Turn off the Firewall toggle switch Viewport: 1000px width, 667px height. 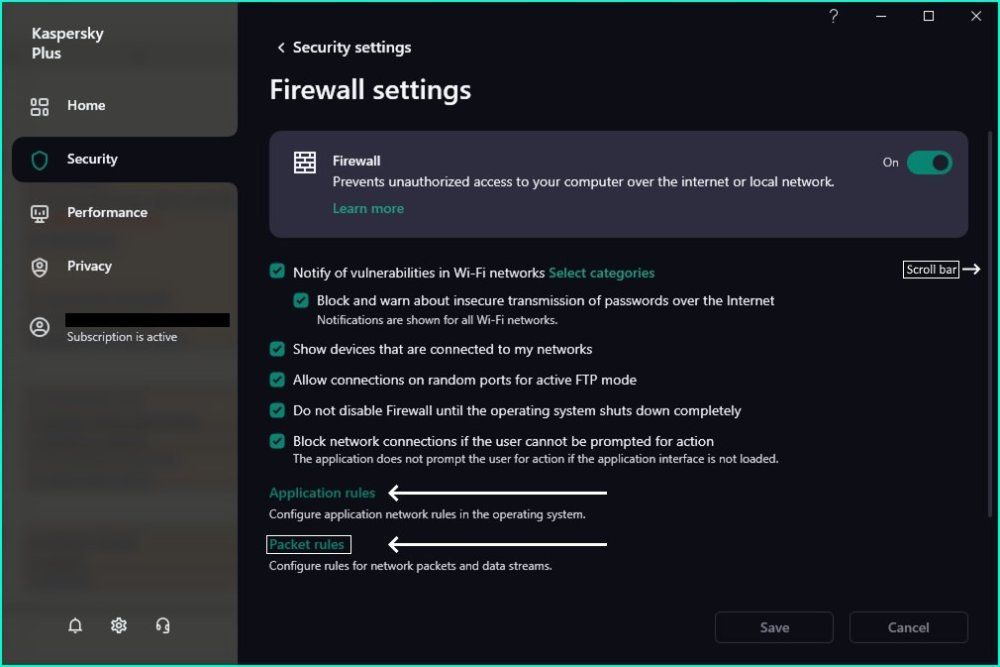click(x=929, y=163)
